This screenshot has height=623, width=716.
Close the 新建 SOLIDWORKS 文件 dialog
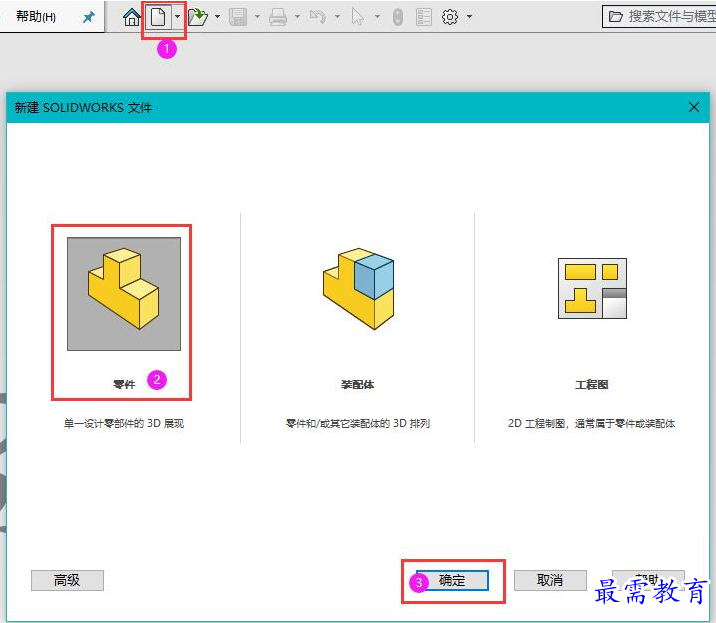pos(694,107)
